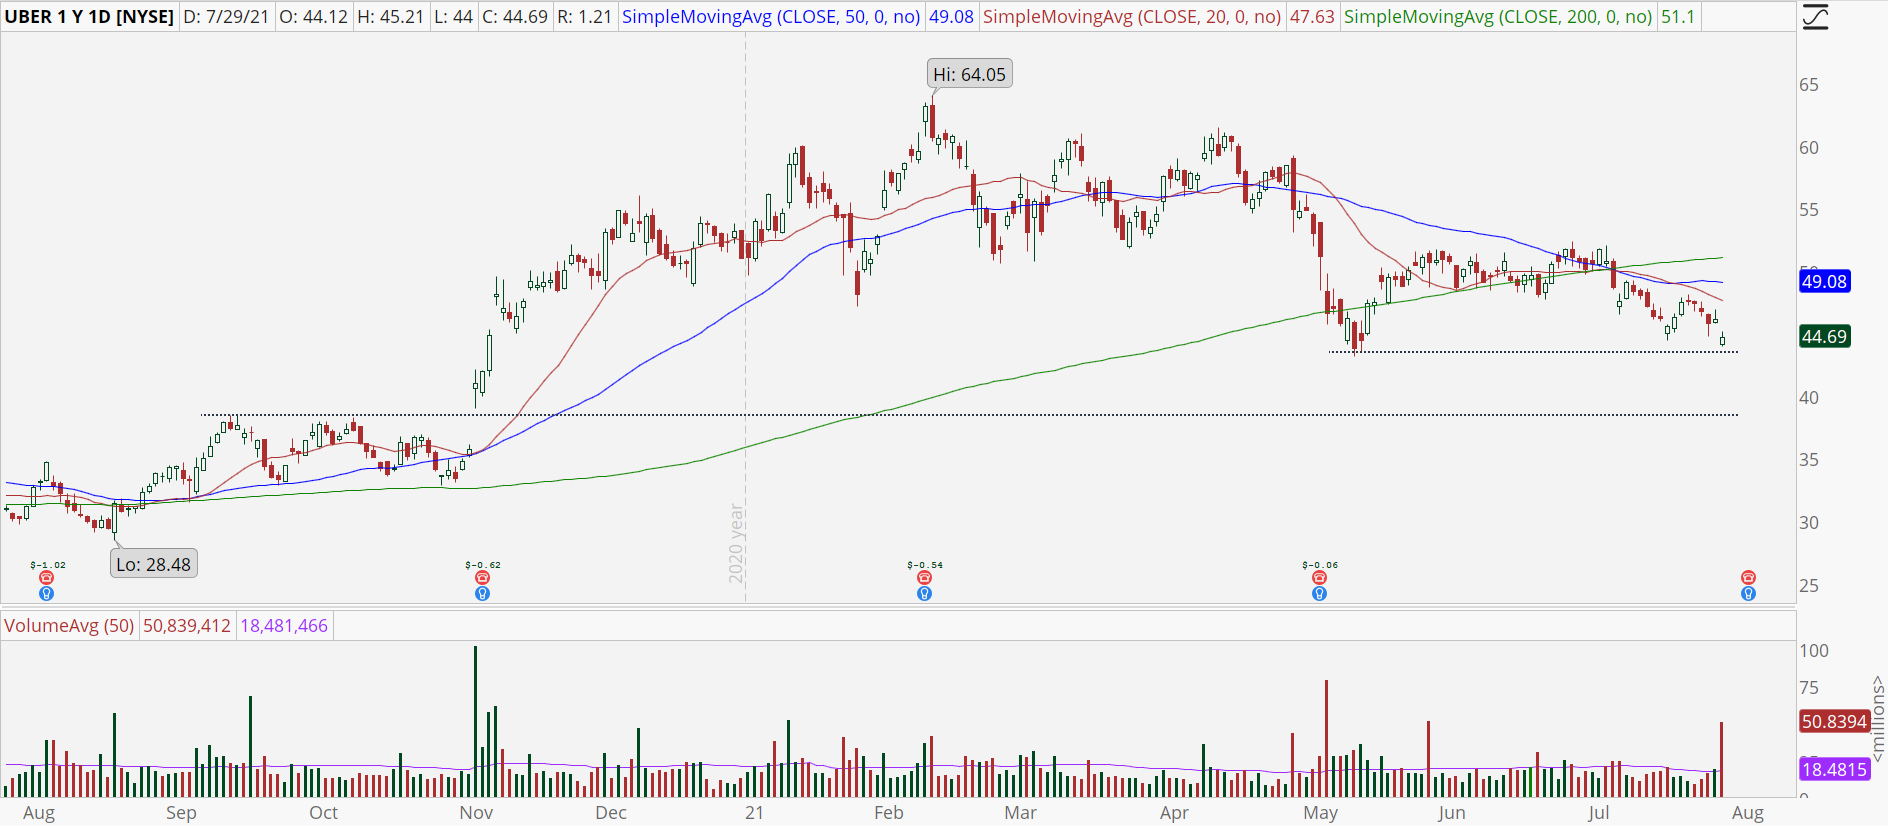Click the red earnings icon below $-1.02
Screen dimensions: 1888x826
click(46, 578)
